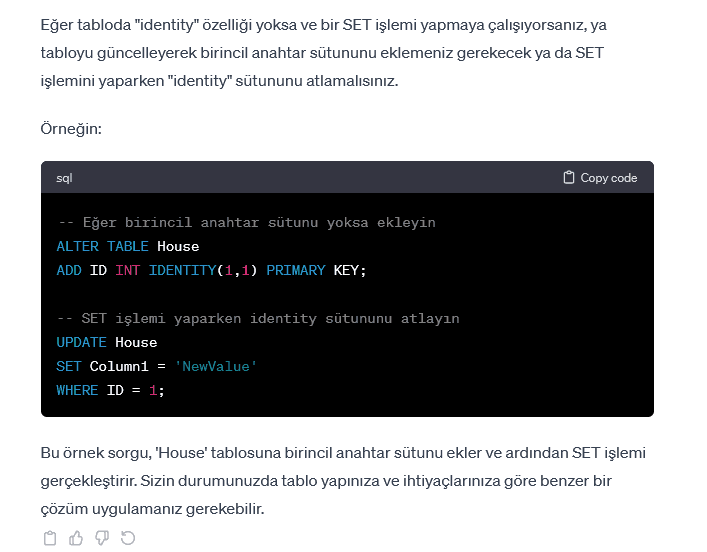Give the response a thumbs down
The image size is (707, 552).
coord(102,538)
